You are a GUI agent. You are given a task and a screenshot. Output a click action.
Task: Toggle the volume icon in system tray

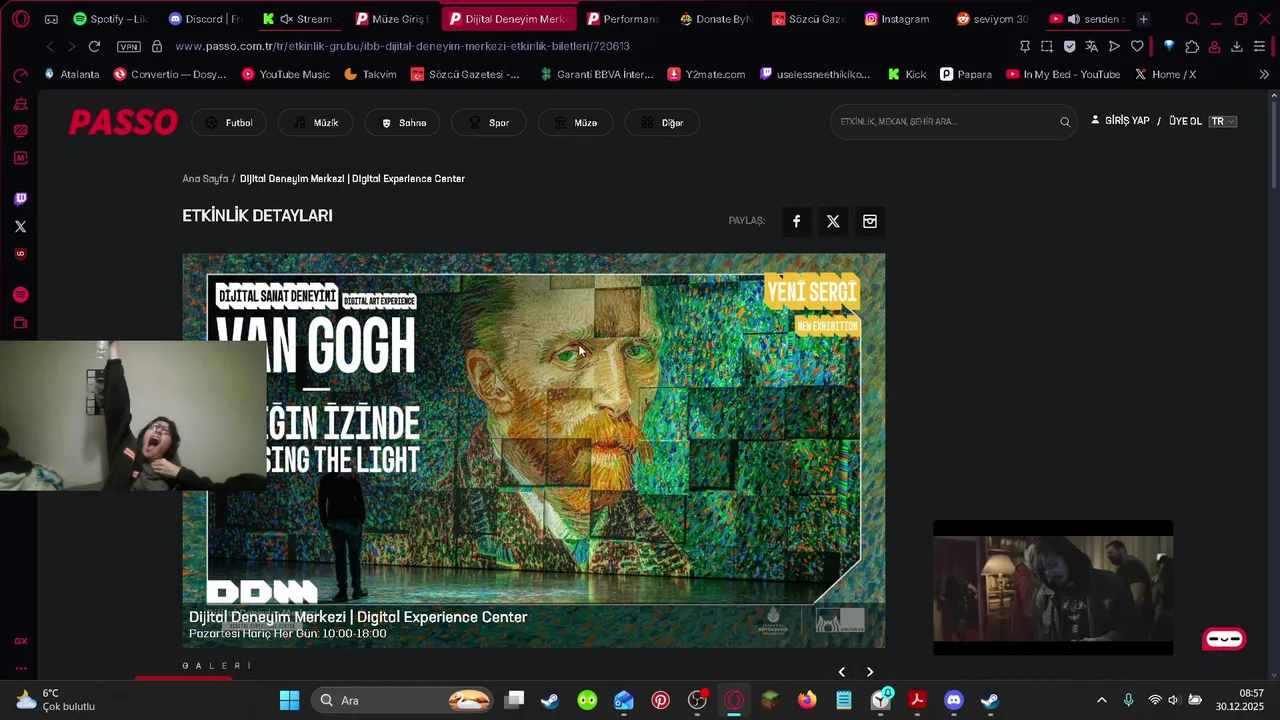pyautogui.click(x=1173, y=700)
